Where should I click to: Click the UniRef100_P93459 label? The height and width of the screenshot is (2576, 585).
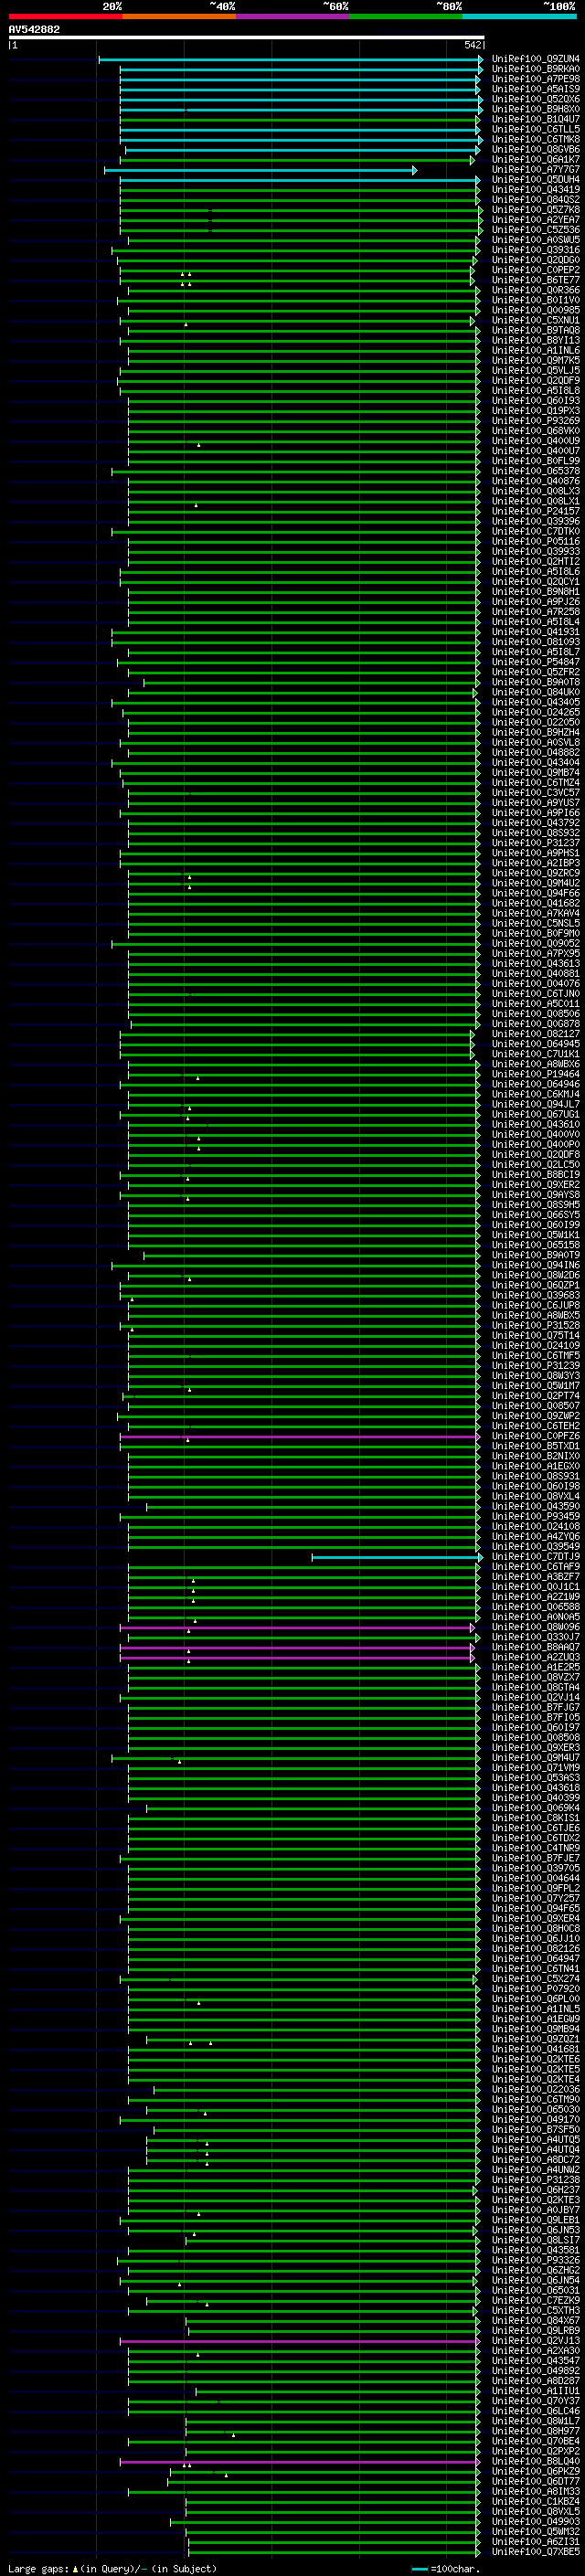pos(536,1517)
